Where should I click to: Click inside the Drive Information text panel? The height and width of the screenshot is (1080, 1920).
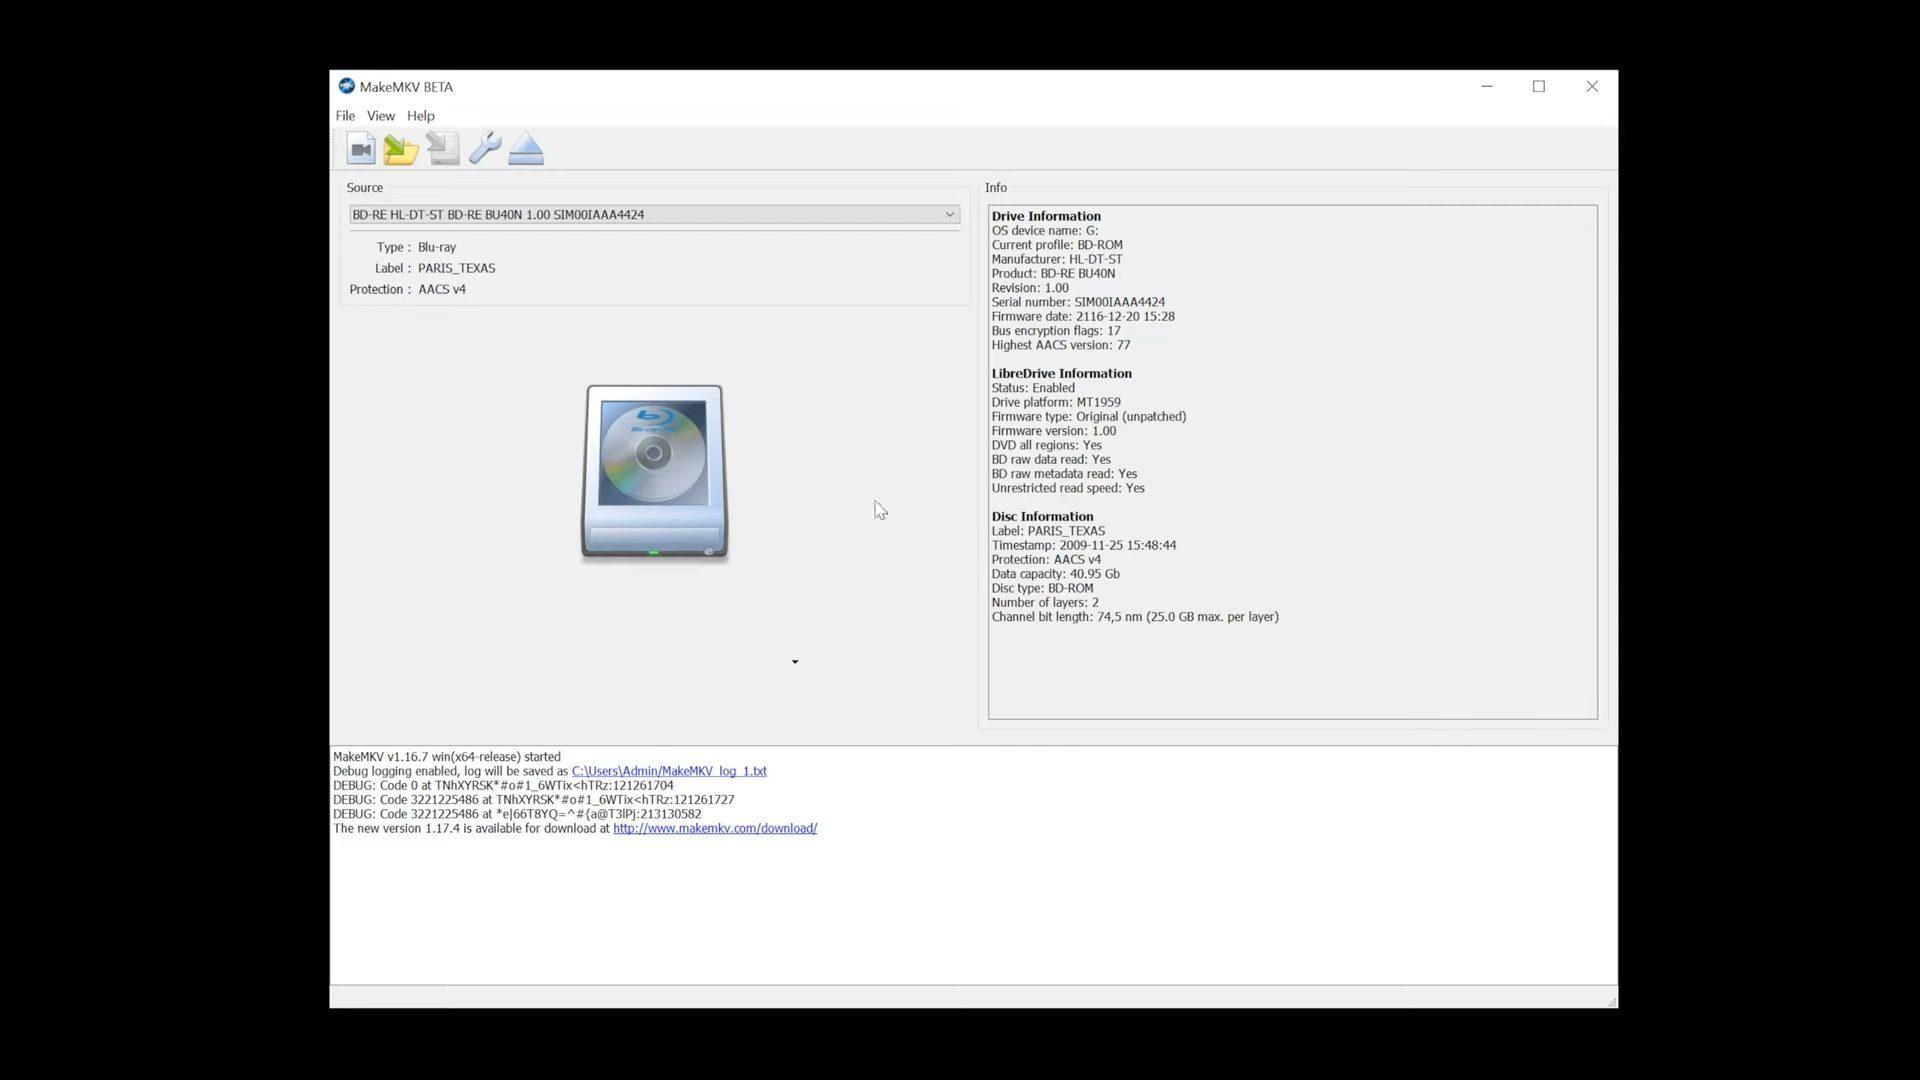(x=1293, y=462)
